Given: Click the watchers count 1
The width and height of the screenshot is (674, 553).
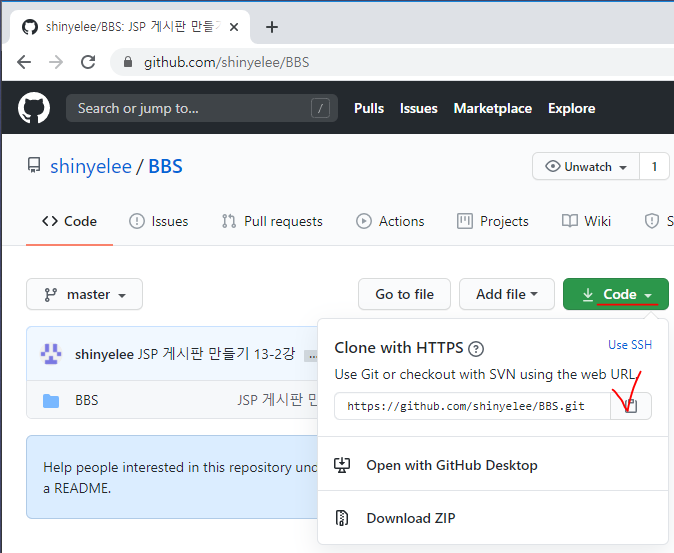Looking at the screenshot, I should 654,166.
